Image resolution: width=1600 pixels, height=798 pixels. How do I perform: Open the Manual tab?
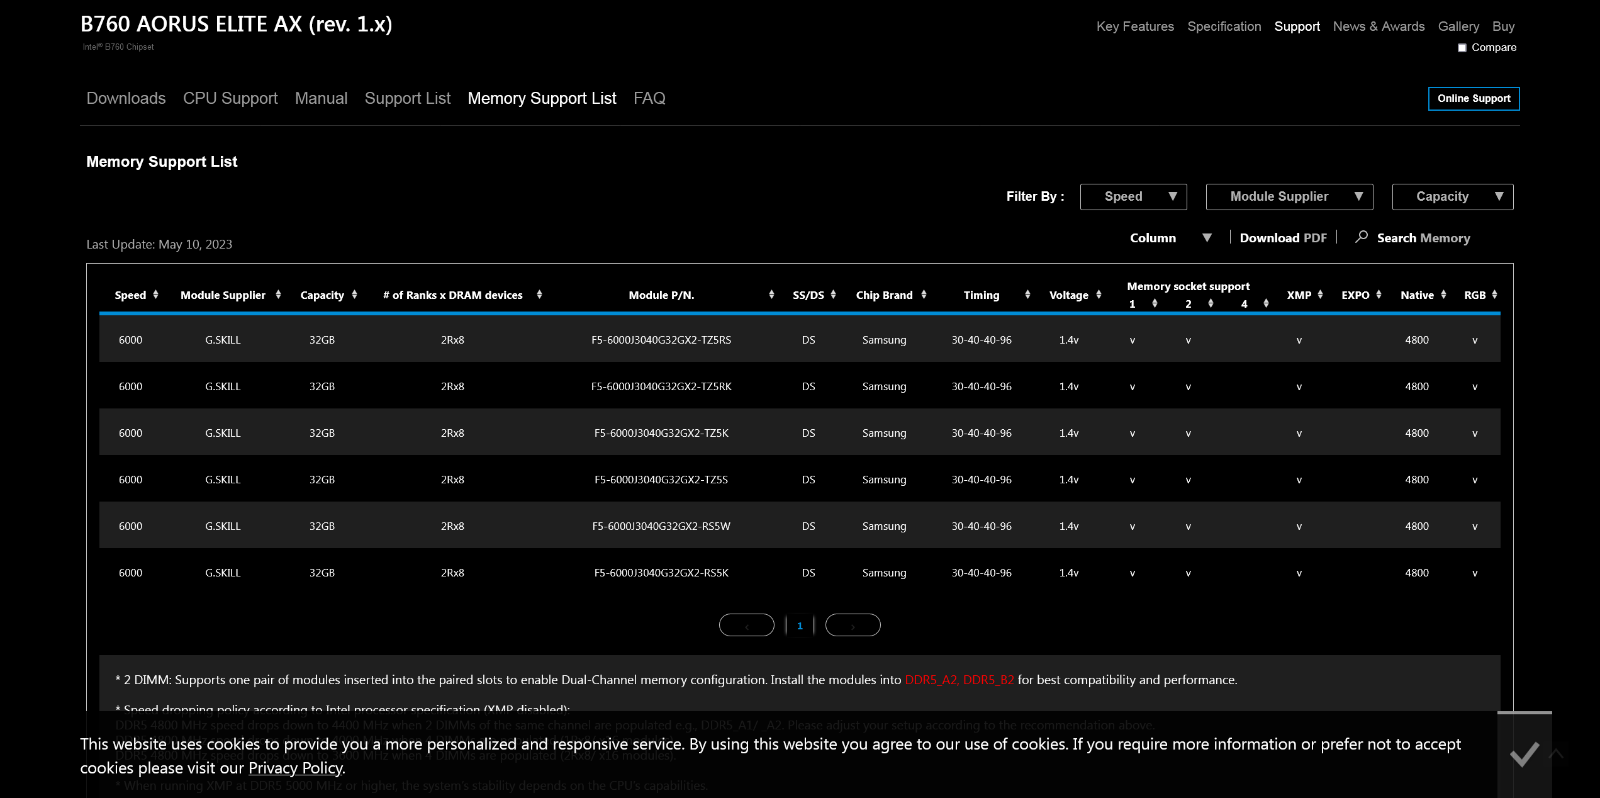321,98
